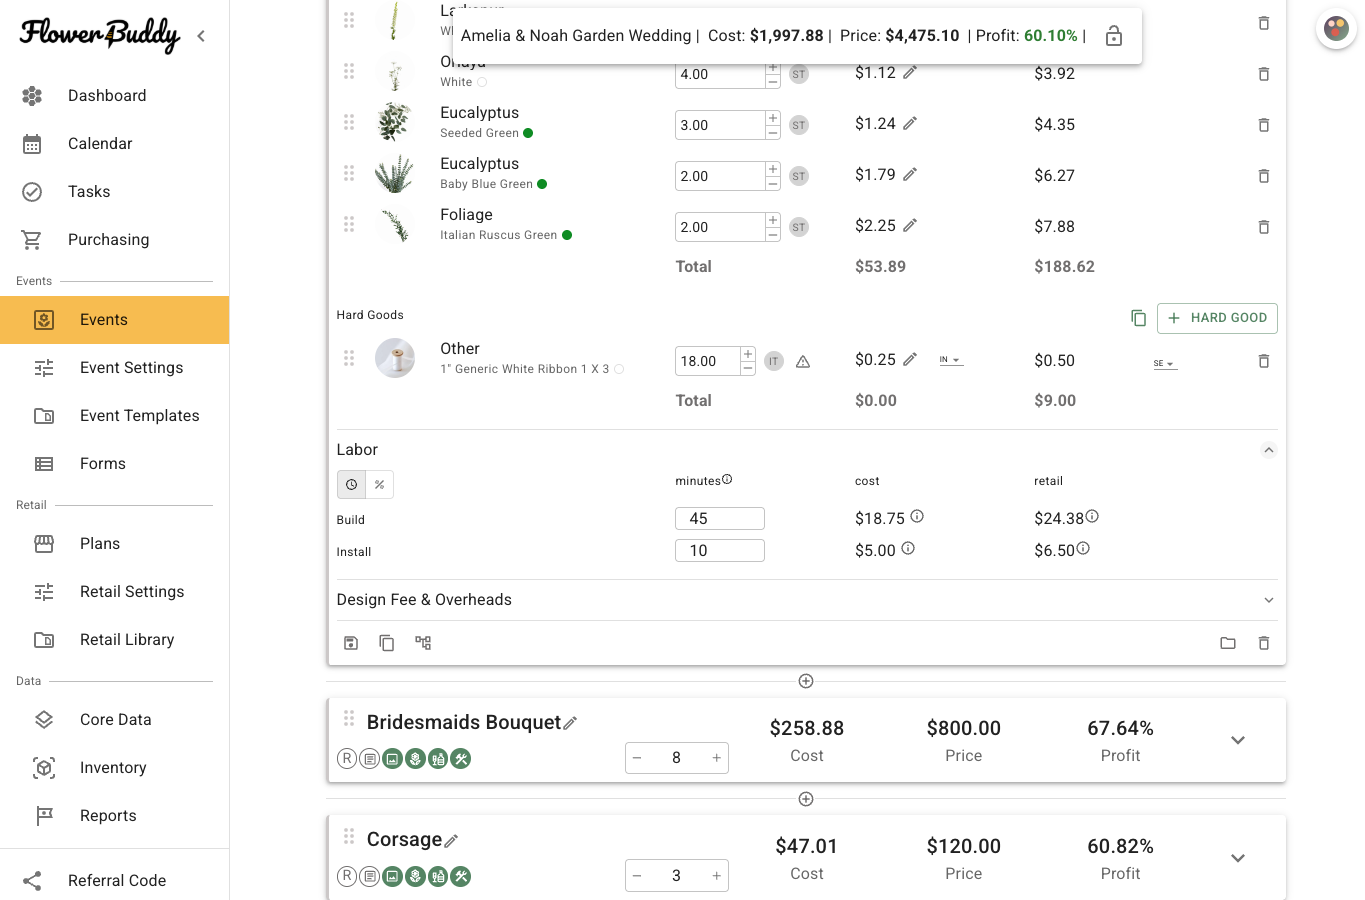
Task: Toggle the R badge on Bridesmaids Bouquet
Action: 347,759
